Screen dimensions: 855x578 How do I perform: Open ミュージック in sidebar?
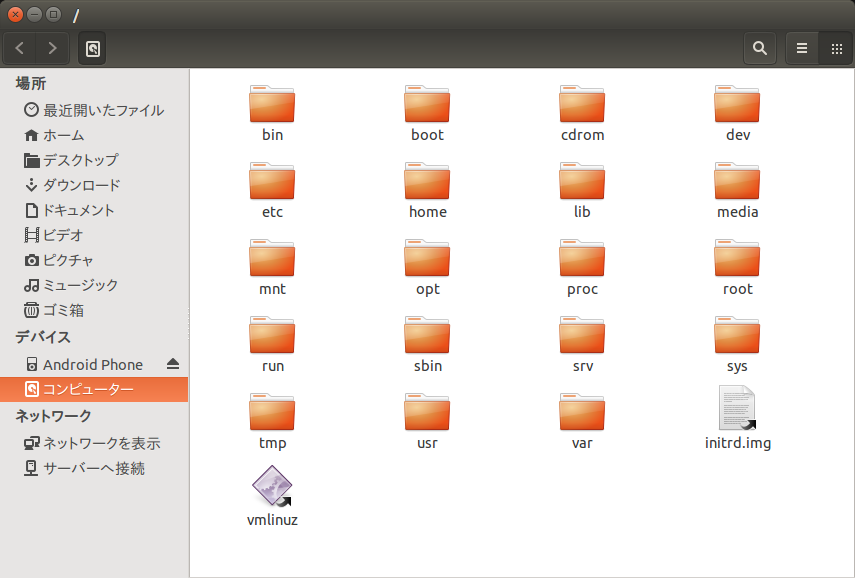(94, 285)
